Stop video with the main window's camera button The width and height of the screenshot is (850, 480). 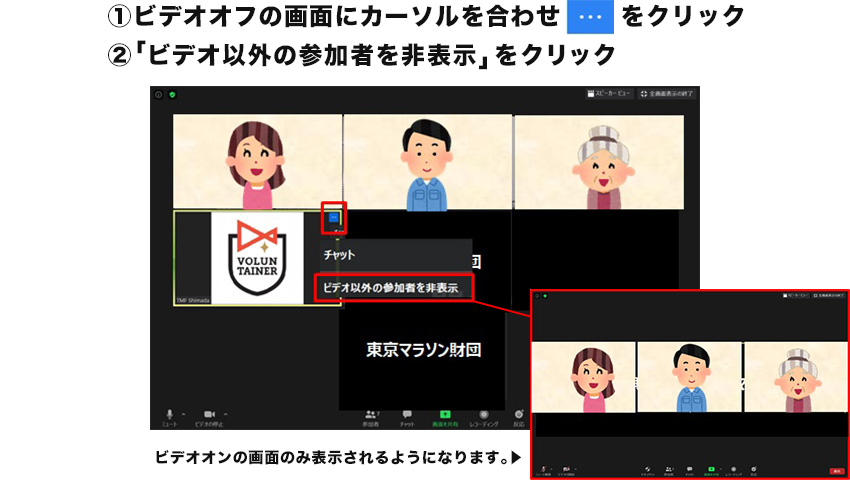click(x=210, y=415)
